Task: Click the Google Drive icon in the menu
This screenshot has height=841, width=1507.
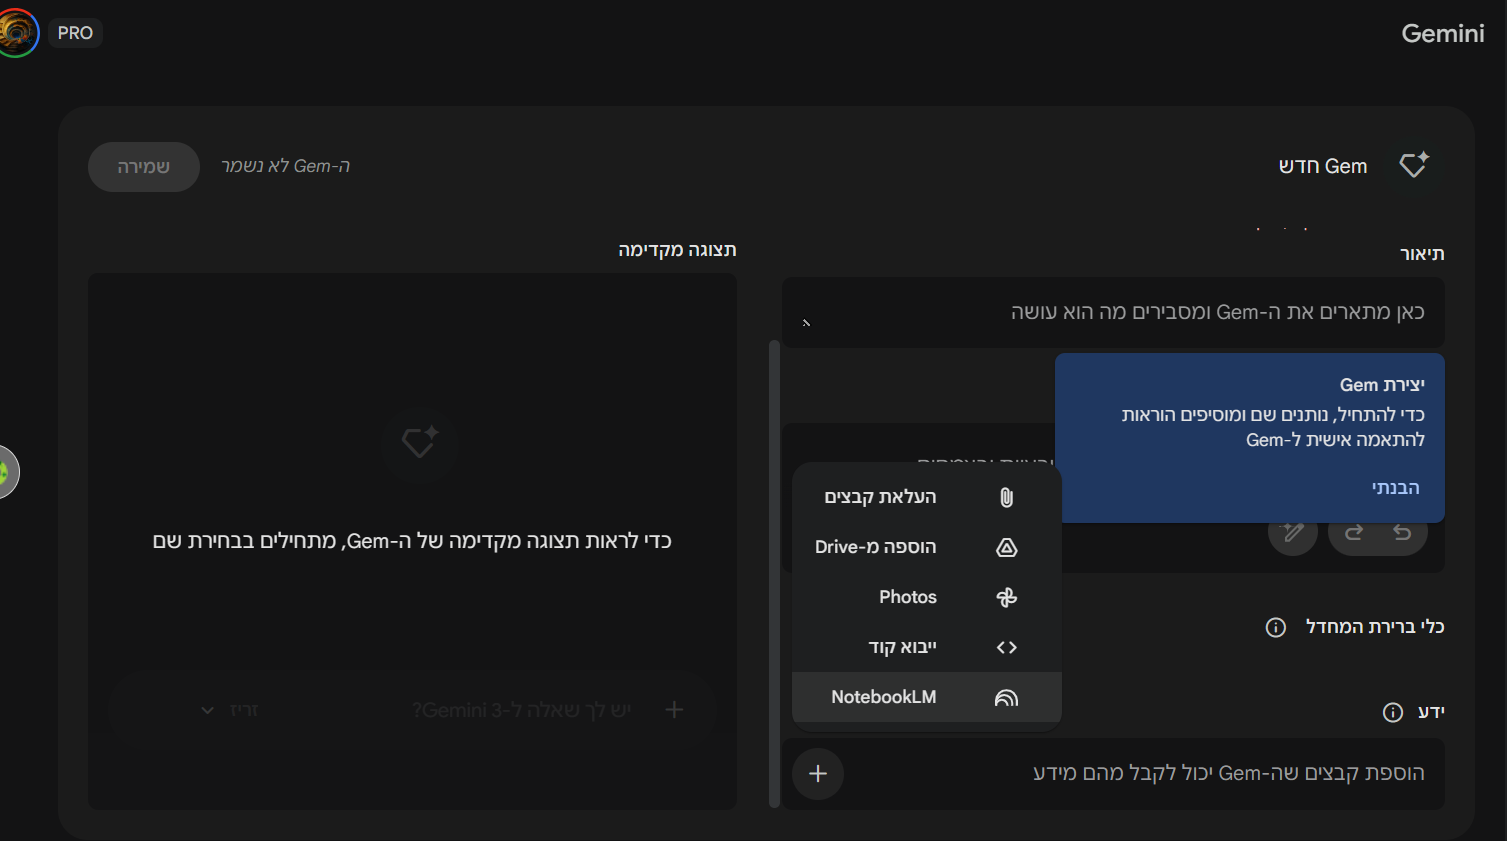Action: 1006,547
